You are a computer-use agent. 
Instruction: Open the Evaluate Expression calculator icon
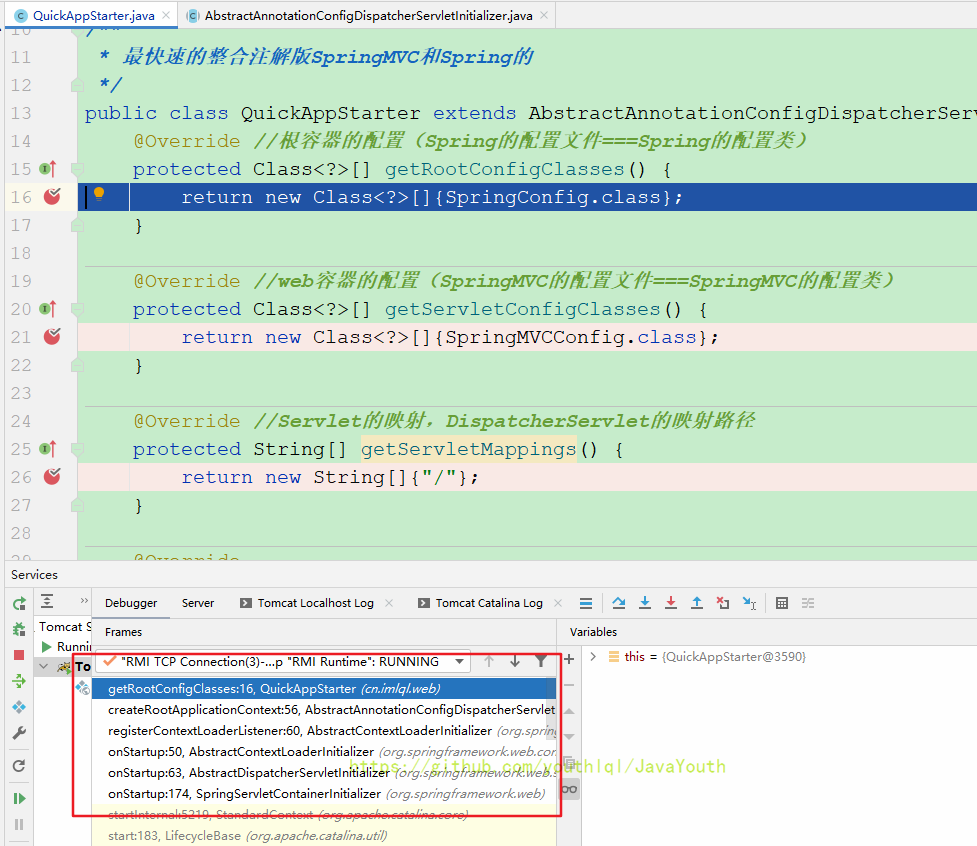(782, 603)
